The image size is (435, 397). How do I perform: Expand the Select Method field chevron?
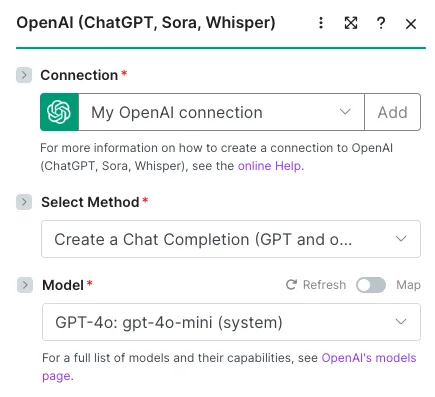tap(24, 202)
